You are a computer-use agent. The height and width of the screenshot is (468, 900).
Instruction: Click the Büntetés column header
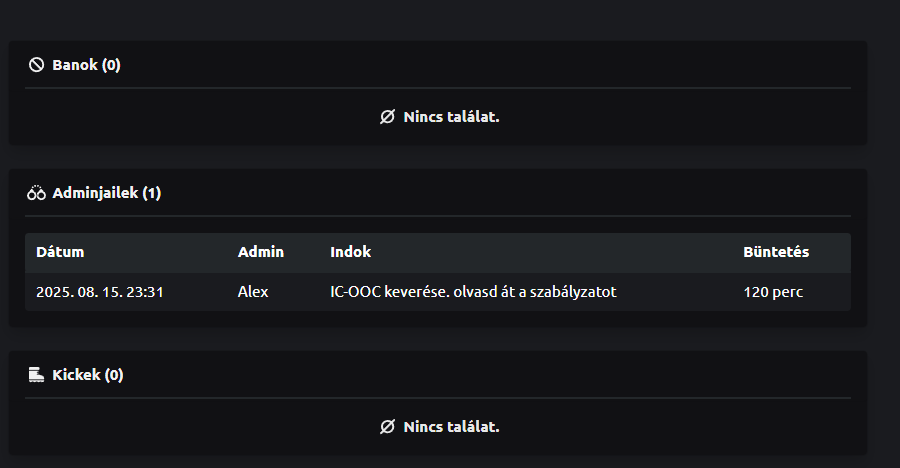pos(776,252)
